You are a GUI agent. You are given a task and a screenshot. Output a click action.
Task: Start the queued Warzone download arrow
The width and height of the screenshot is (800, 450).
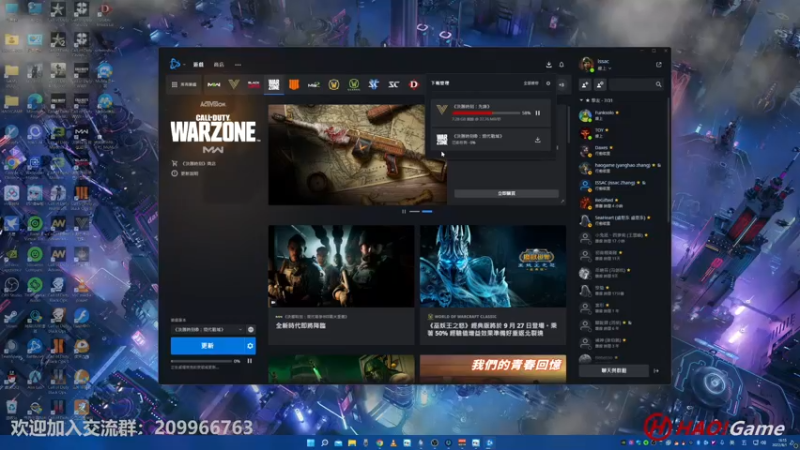[538, 140]
